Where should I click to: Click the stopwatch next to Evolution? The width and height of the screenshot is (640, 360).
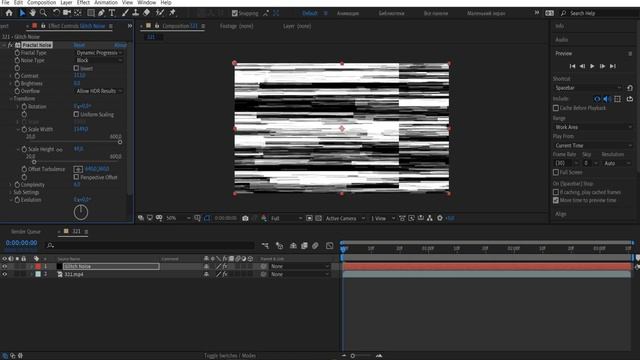17,200
